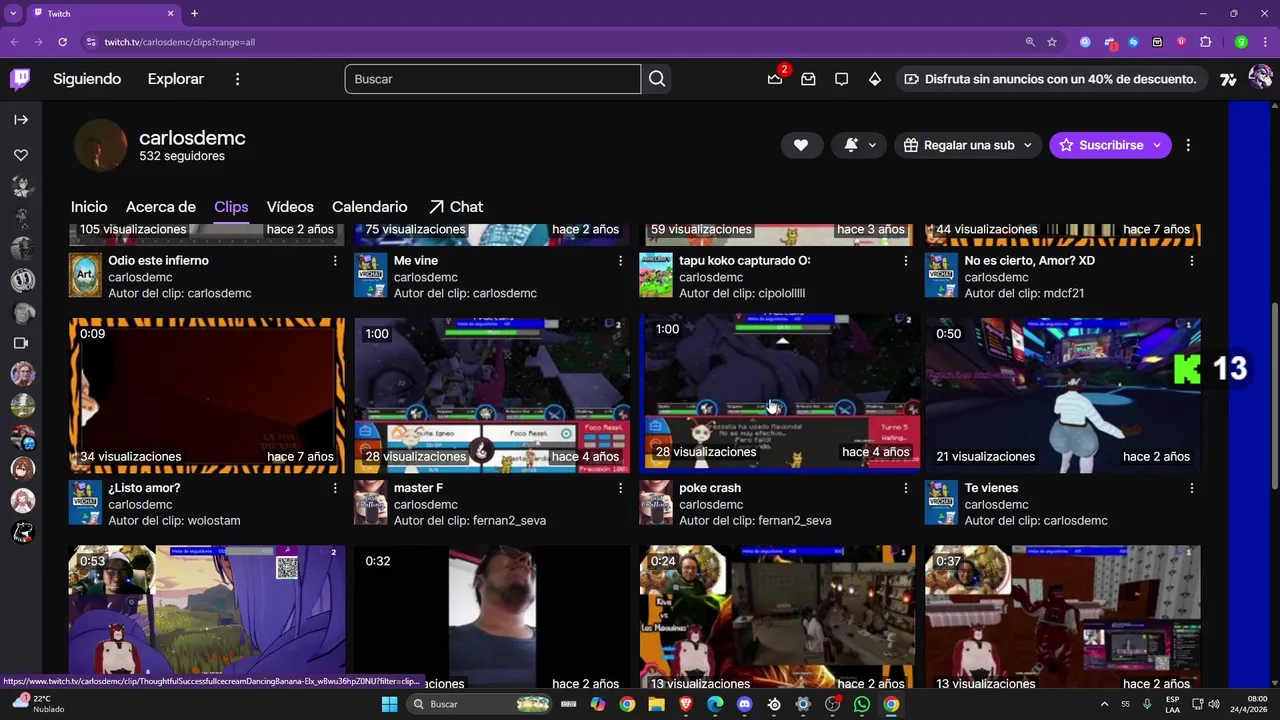Open options for No es cierto, Amor? clip

pos(1191,261)
